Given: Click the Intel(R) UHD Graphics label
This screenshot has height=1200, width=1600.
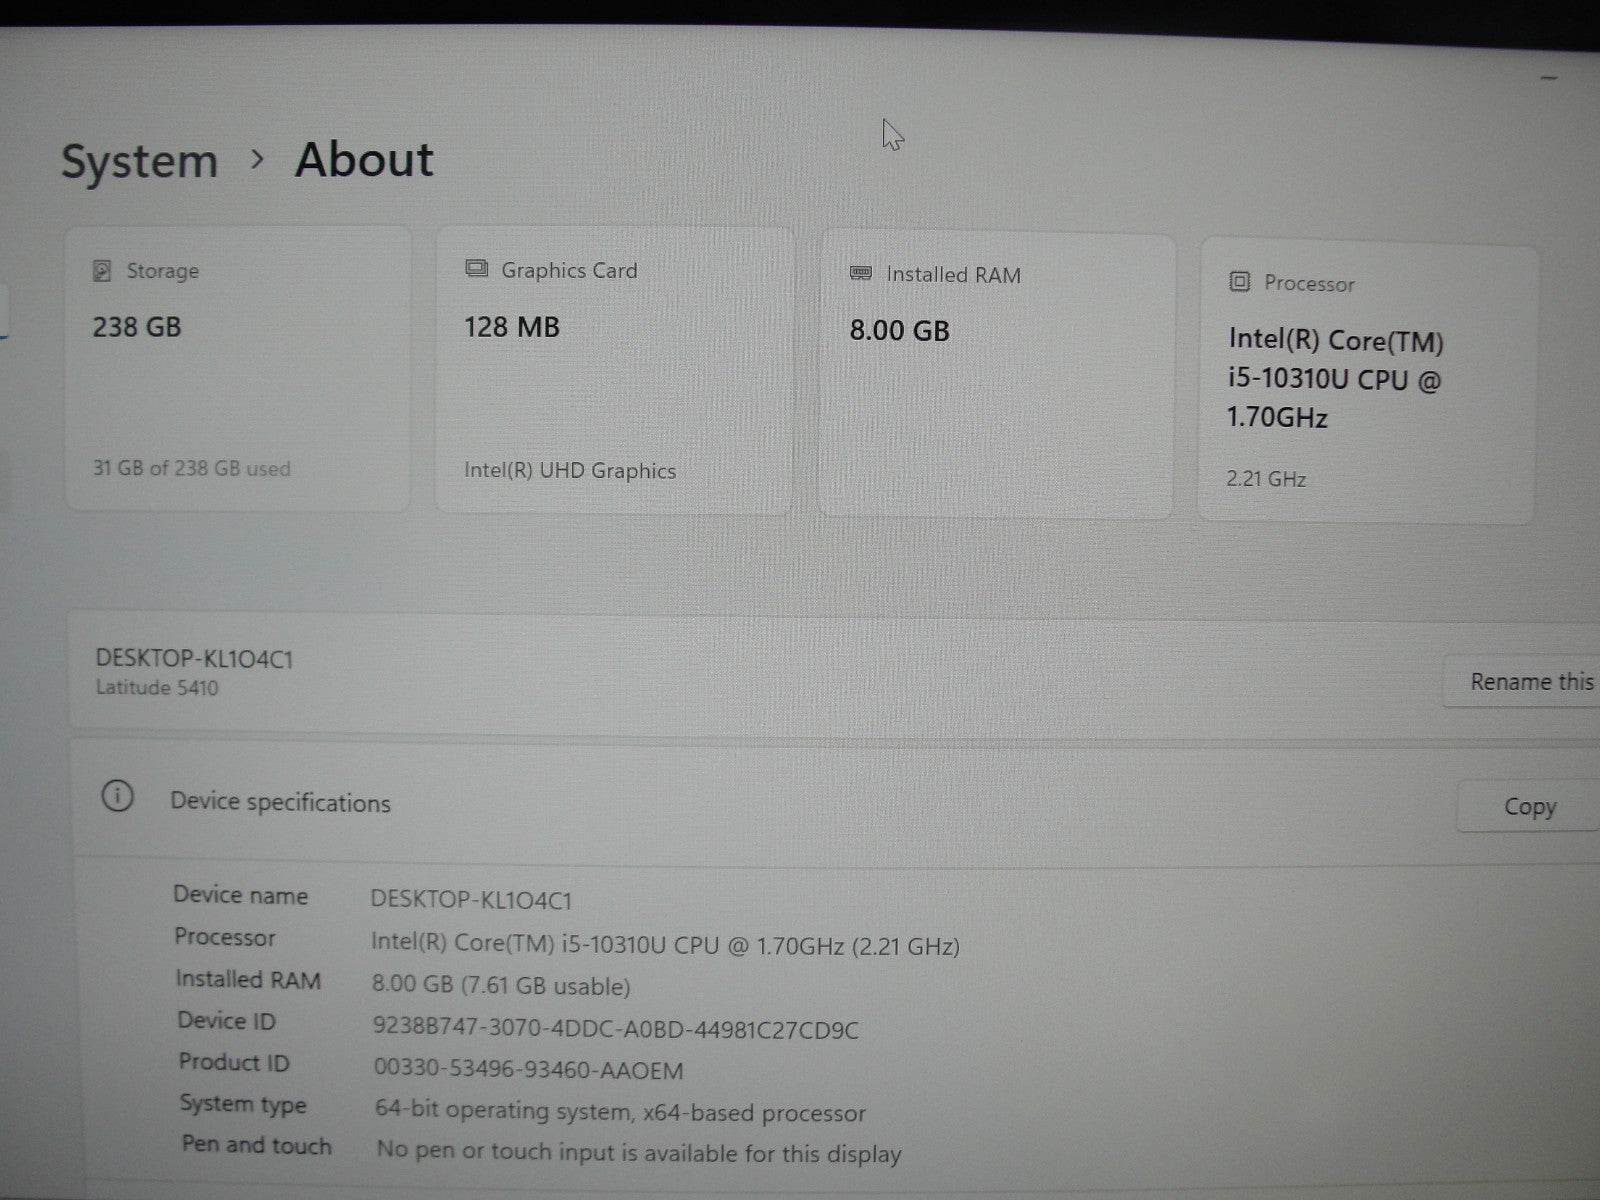Looking at the screenshot, I should (x=570, y=470).
